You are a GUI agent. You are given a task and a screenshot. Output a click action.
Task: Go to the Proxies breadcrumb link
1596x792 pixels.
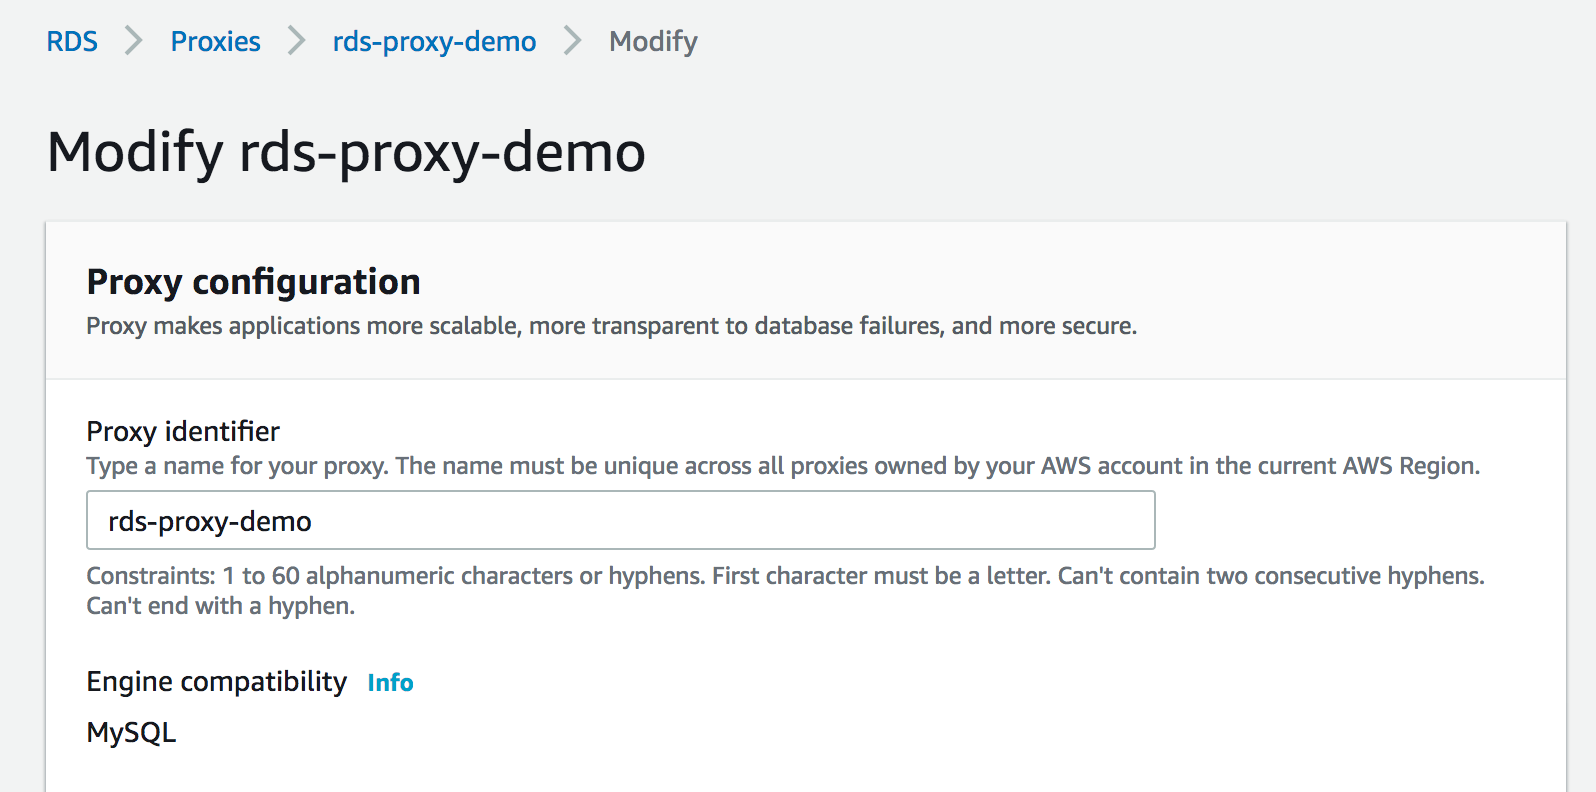(215, 41)
